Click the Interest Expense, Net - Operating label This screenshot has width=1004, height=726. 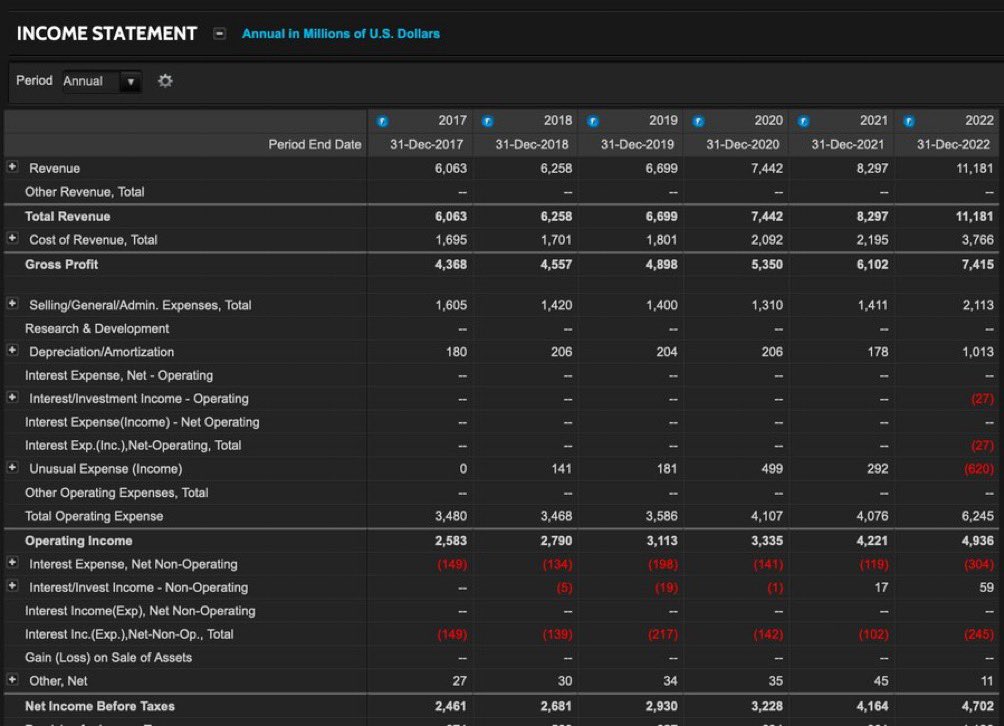(x=118, y=375)
